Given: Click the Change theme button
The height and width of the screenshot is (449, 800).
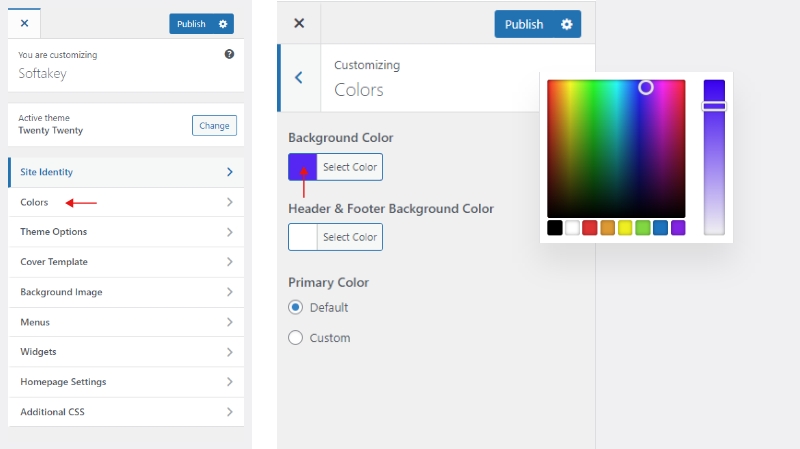Looking at the screenshot, I should 214,126.
